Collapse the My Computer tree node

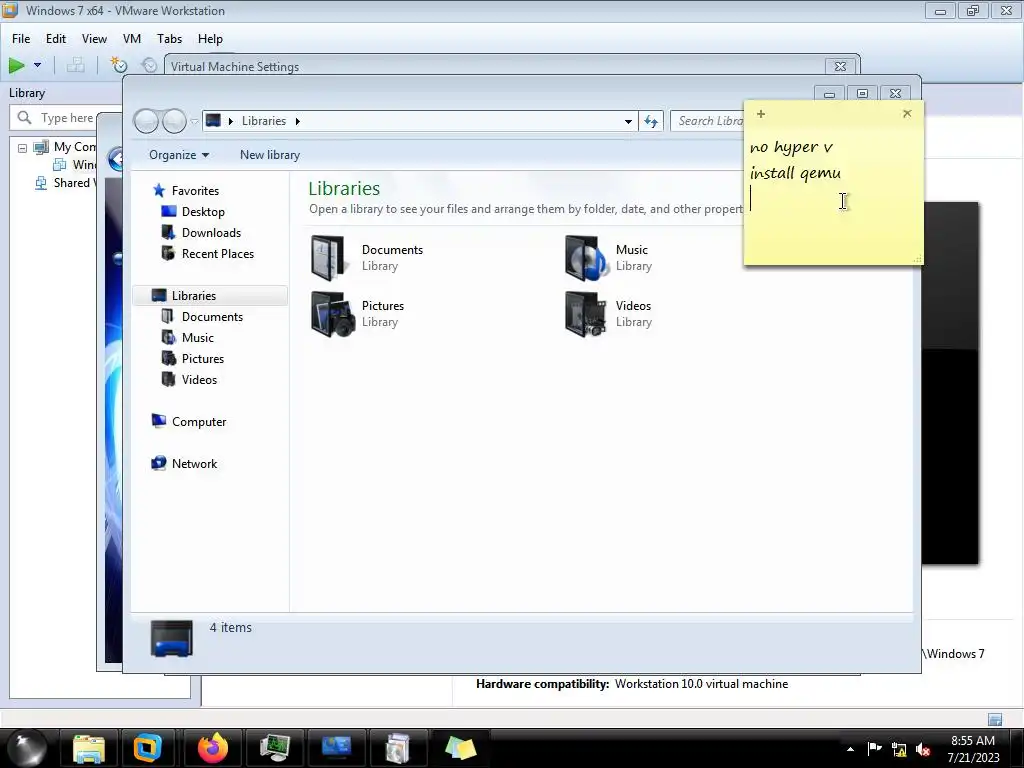pyautogui.click(x=22, y=148)
